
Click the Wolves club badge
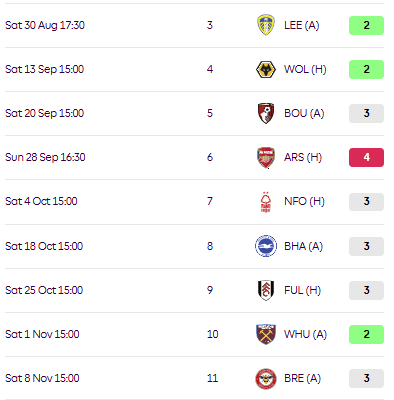(x=266, y=69)
